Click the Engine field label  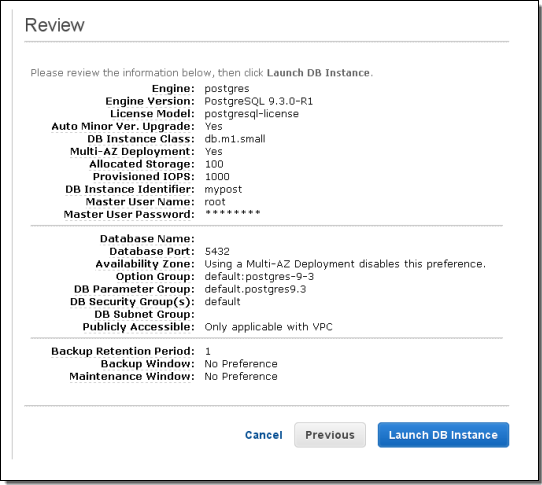click(x=173, y=88)
